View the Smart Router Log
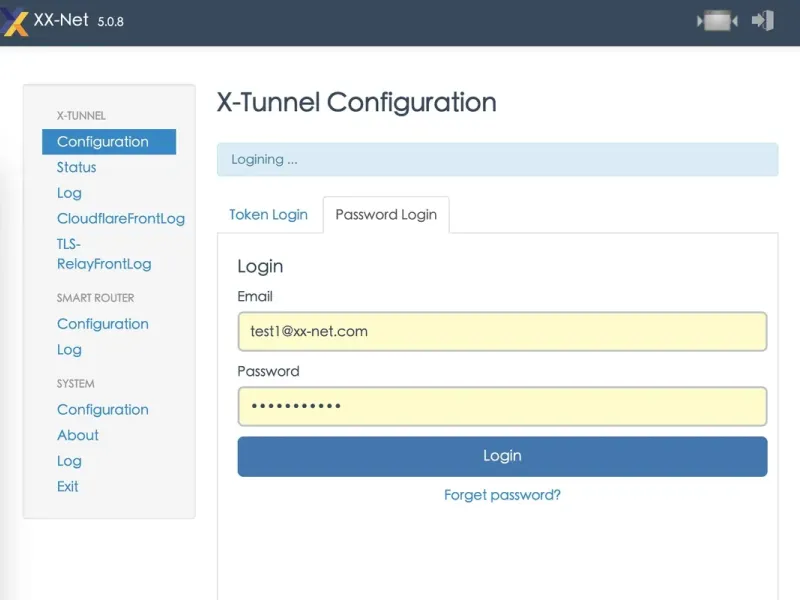Viewport: 800px width, 600px height. [69, 350]
